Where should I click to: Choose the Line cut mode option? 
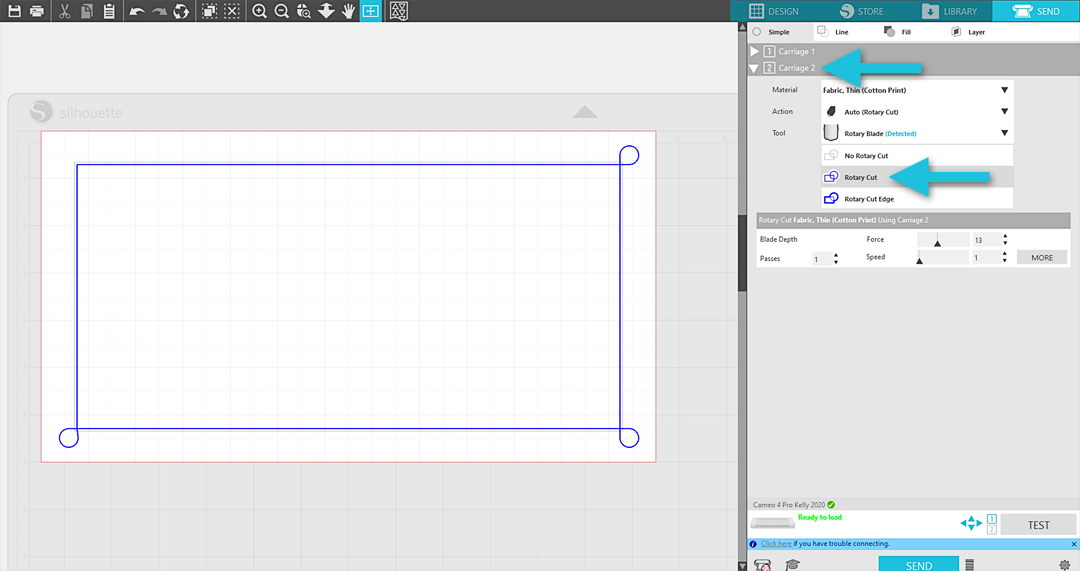pos(833,32)
